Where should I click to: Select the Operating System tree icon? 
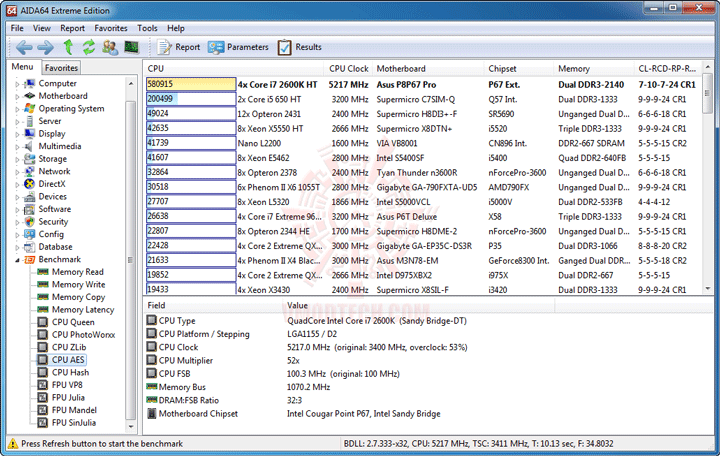[x=30, y=108]
